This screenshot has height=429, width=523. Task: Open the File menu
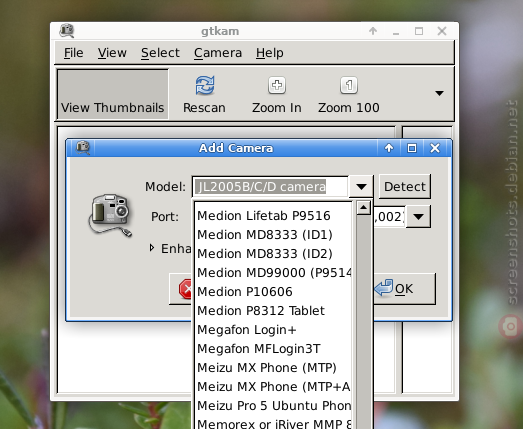click(73, 53)
